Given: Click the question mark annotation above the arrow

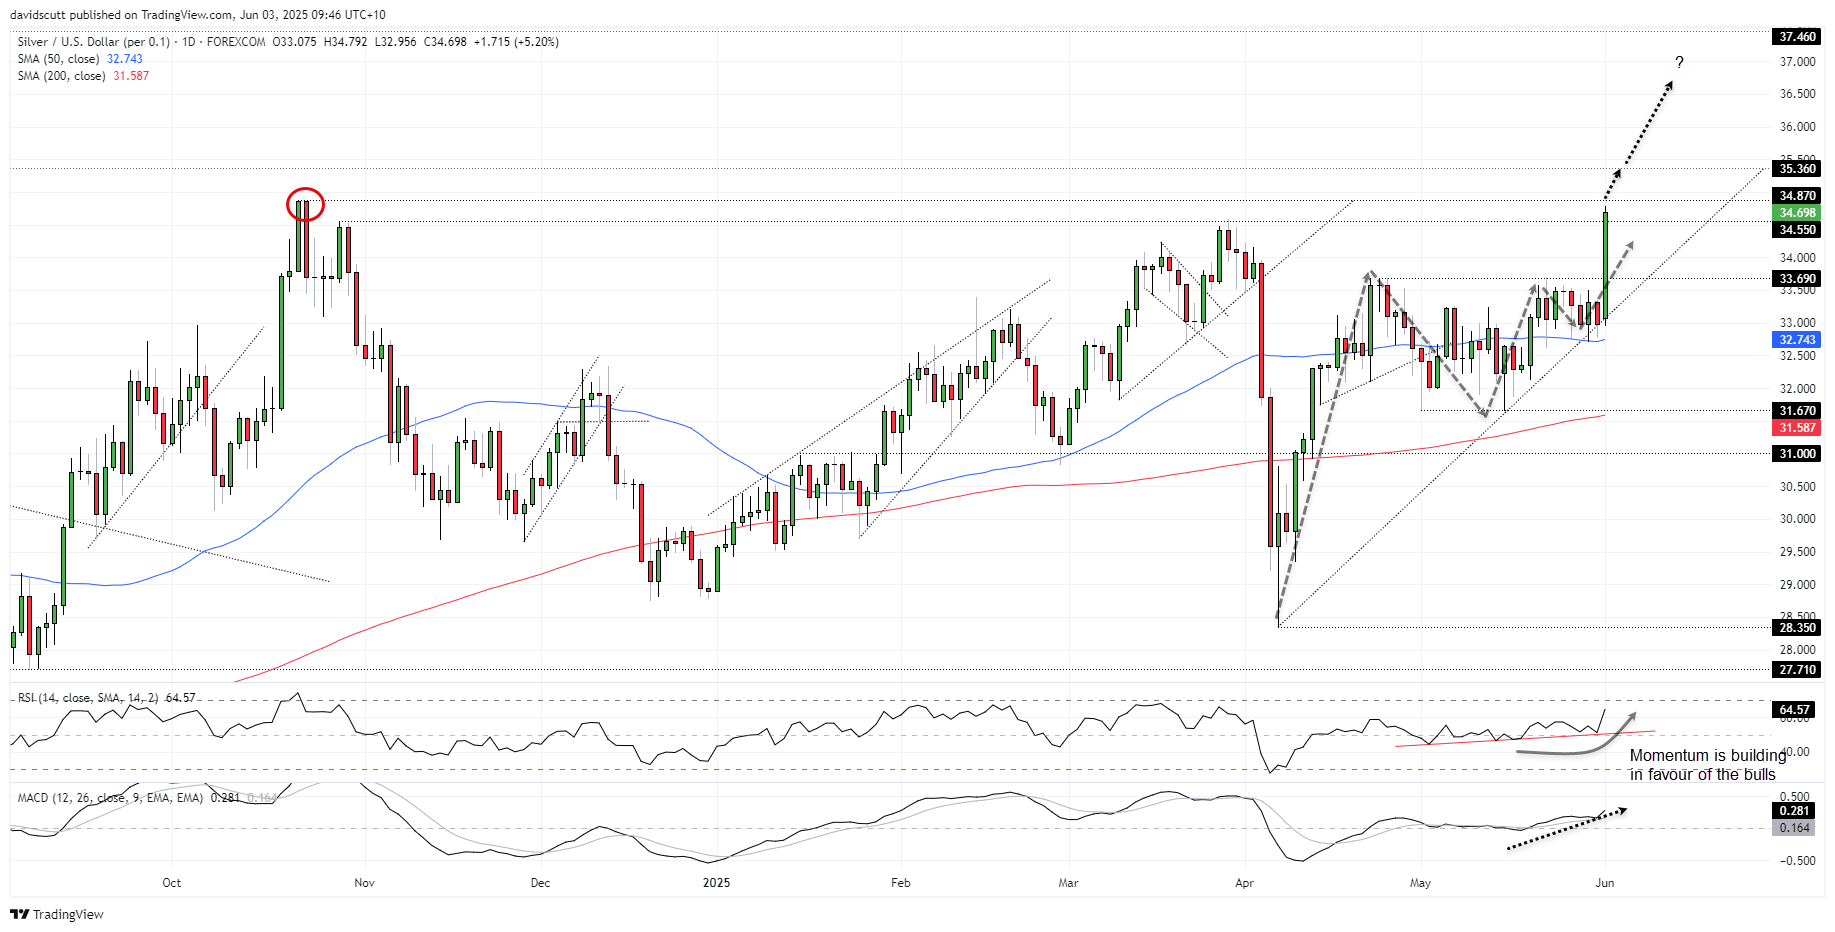Looking at the screenshot, I should (1679, 63).
